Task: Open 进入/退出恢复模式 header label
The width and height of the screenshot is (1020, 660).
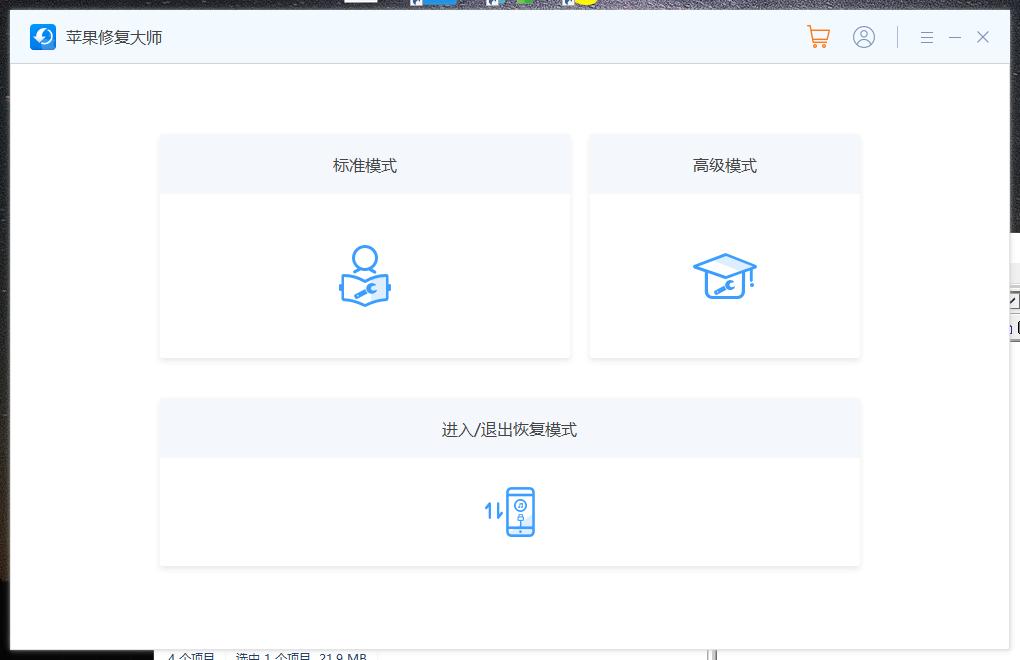Action: [509, 430]
